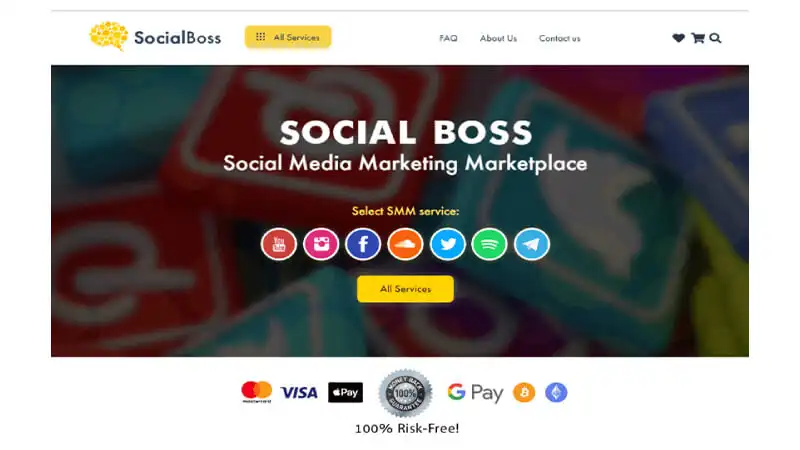Open the shopping cart icon

point(698,38)
